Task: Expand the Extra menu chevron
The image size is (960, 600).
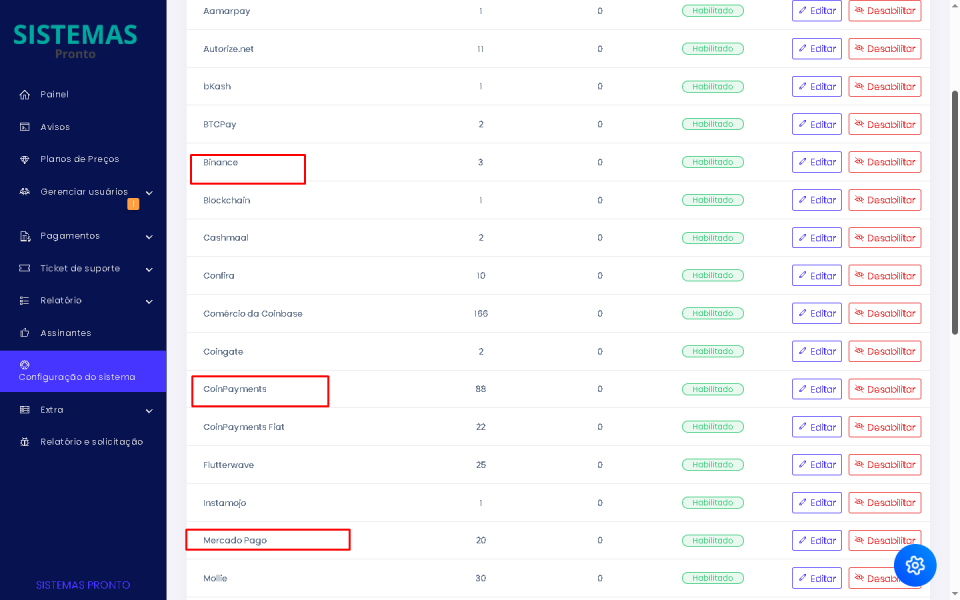Action: 149,410
